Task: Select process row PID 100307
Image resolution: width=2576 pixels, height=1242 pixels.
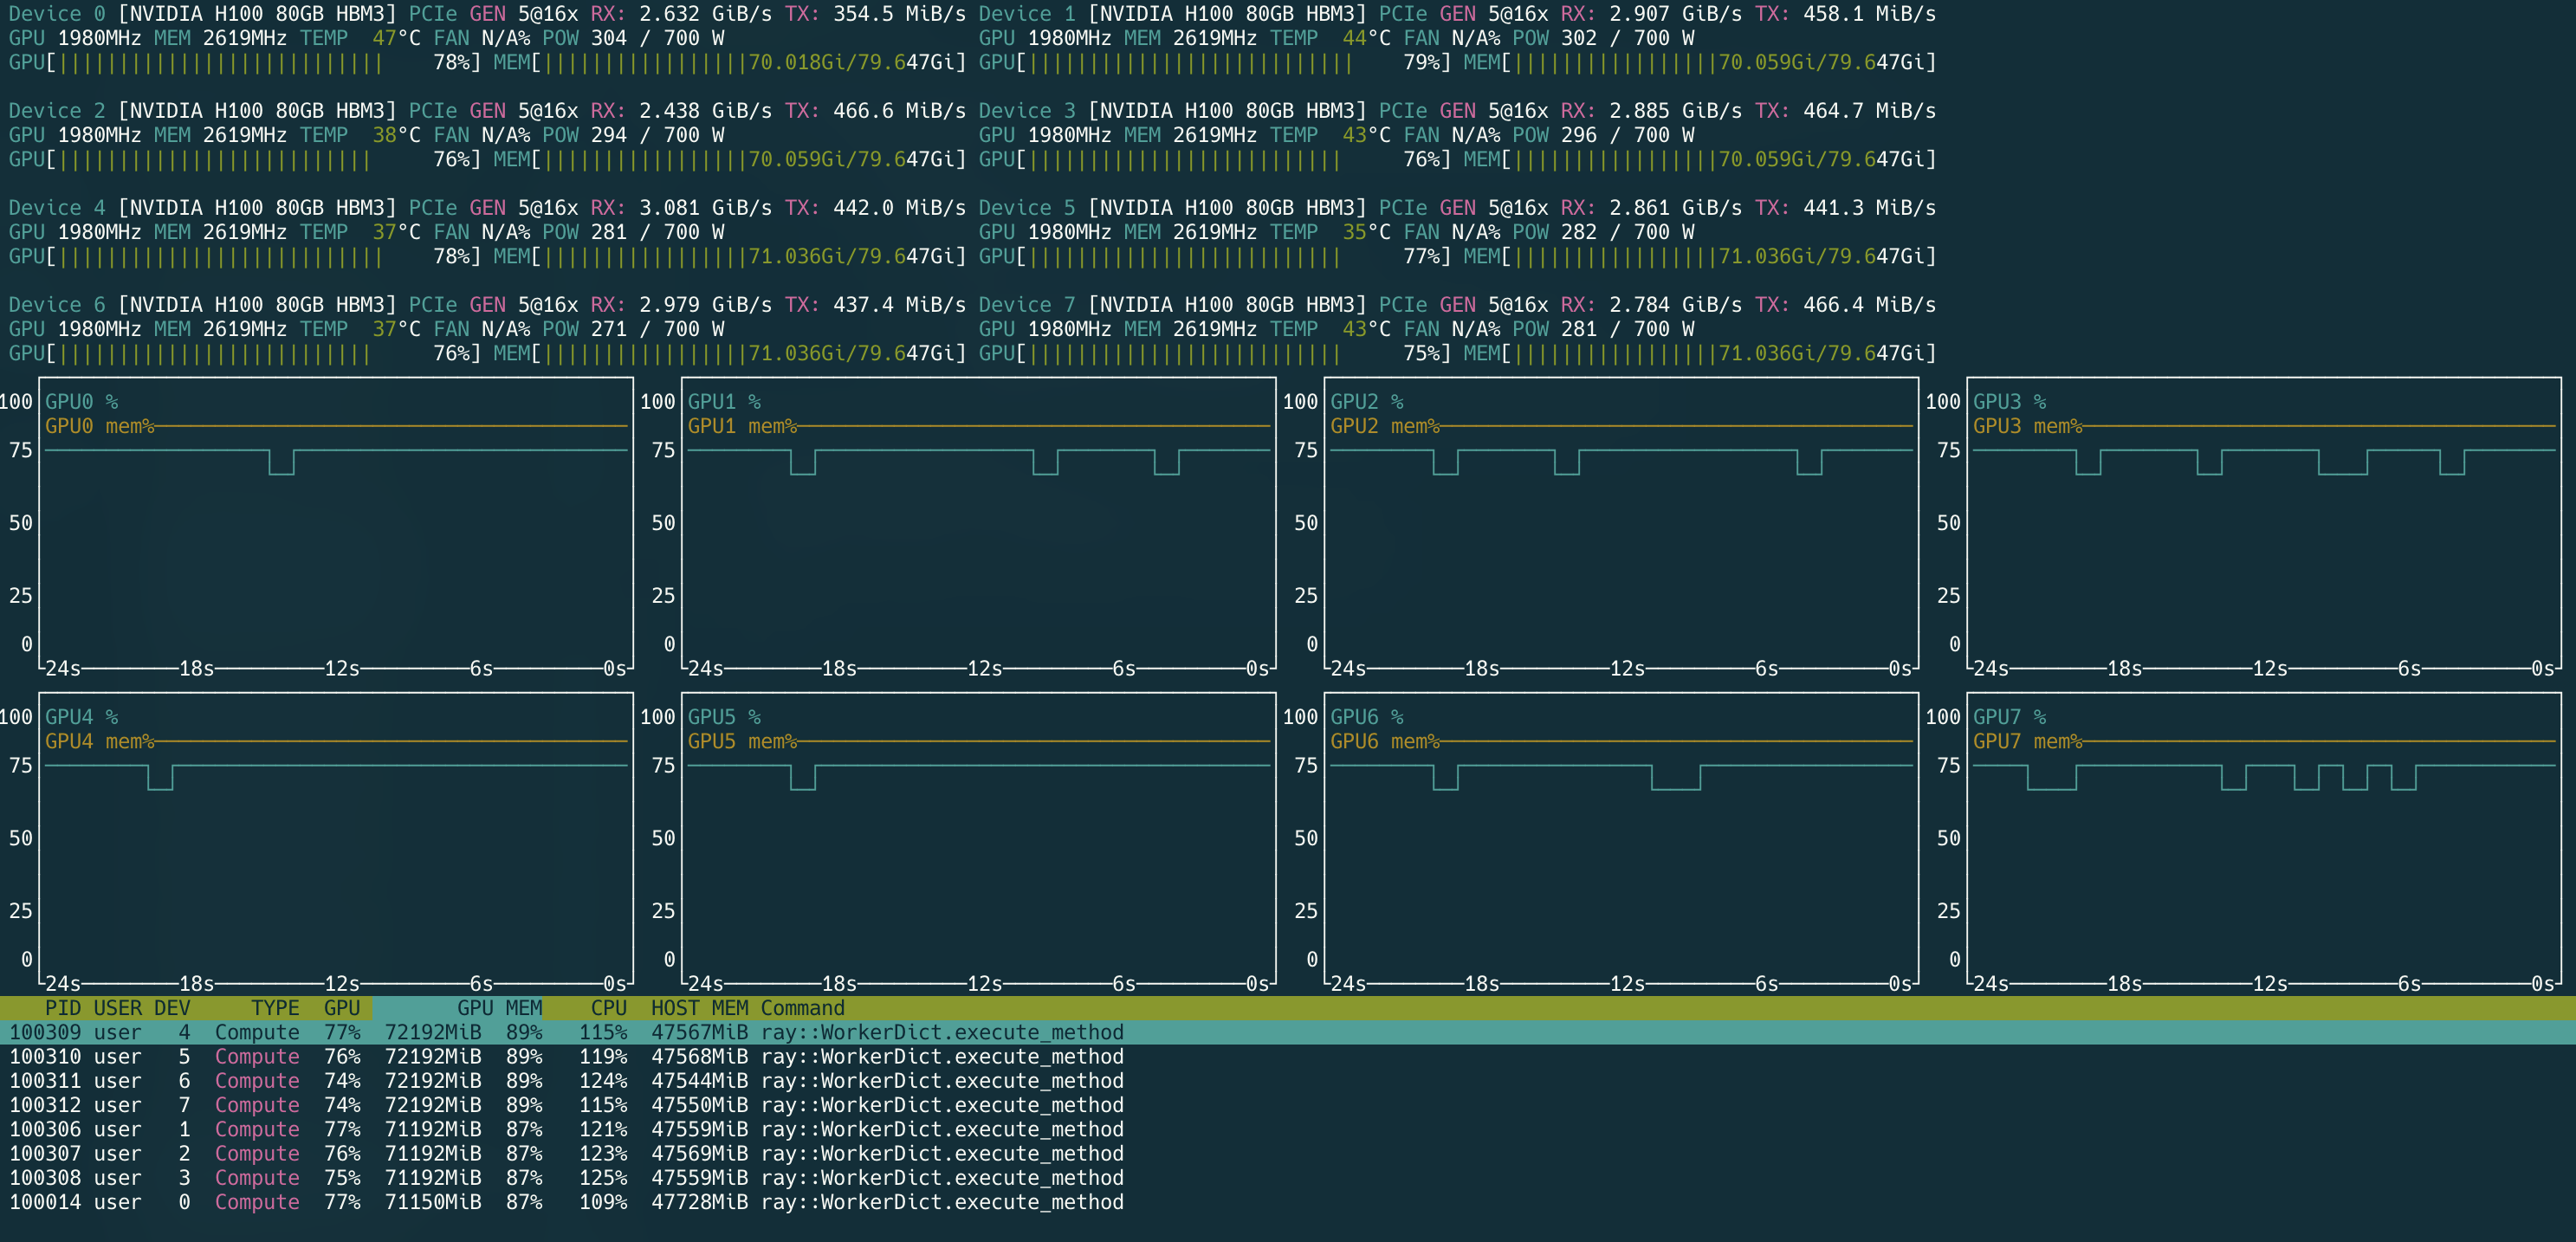Action: (x=1288, y=1153)
